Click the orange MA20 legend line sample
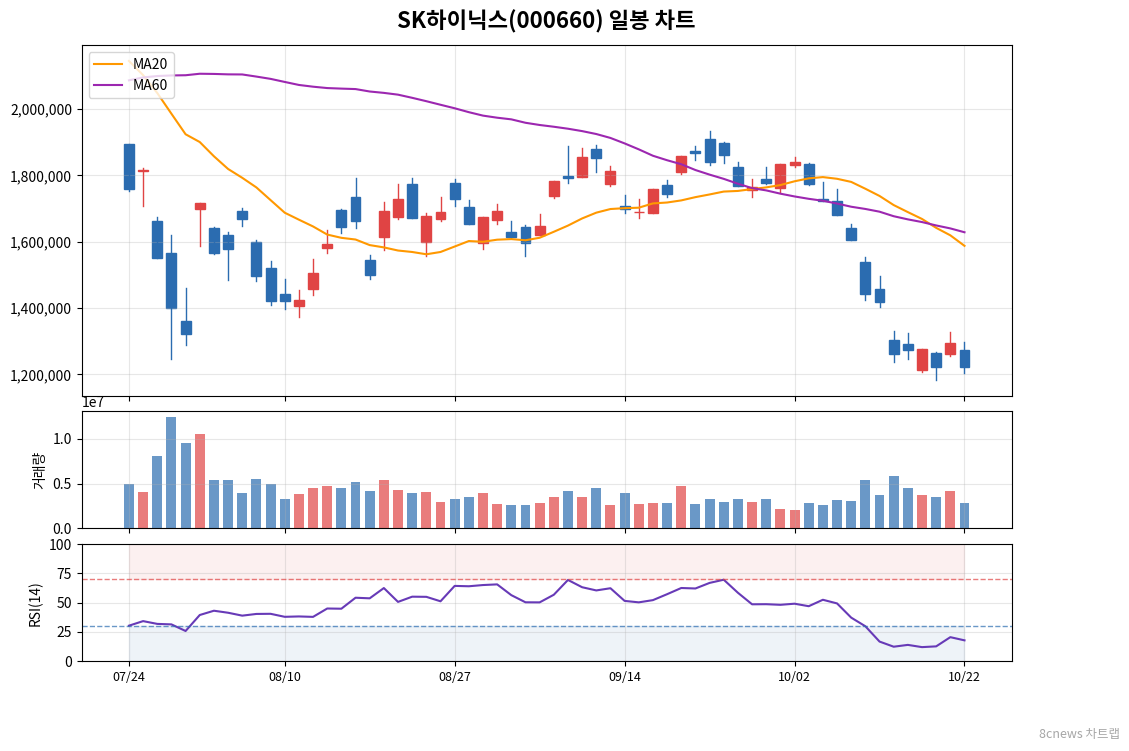Viewport: 1129px width, 751px height. (109, 64)
